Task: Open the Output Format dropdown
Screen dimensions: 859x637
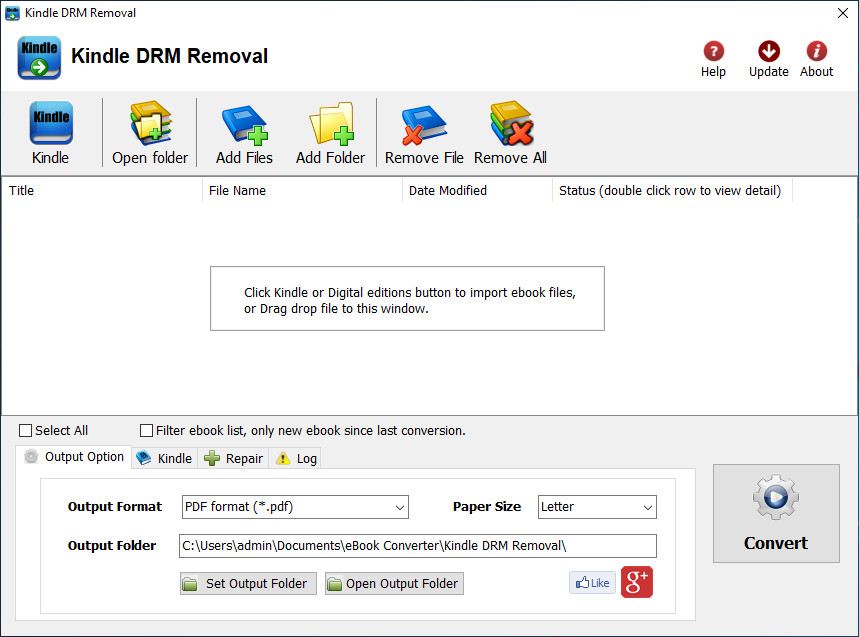Action: tap(295, 507)
